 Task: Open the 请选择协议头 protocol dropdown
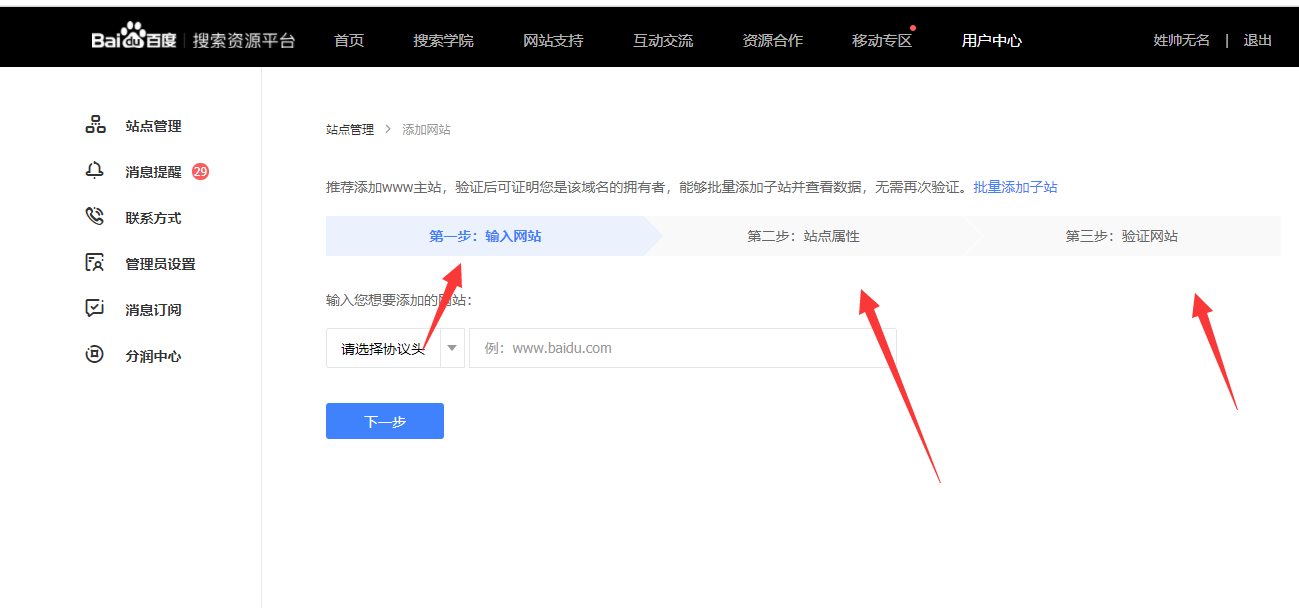[x=395, y=348]
